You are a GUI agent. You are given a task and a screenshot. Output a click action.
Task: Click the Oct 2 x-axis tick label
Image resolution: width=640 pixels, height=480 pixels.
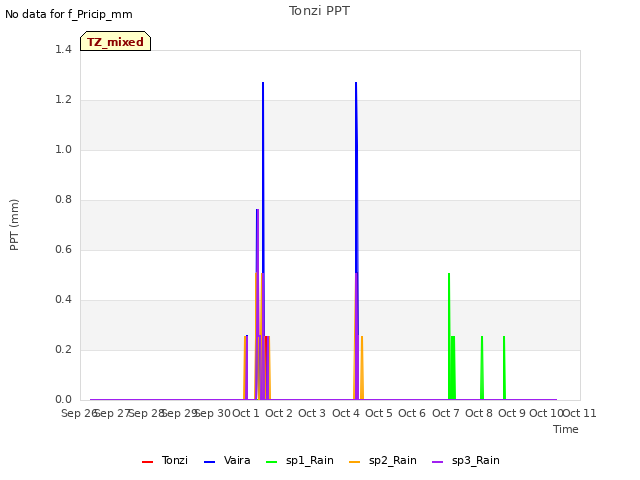coord(279,413)
